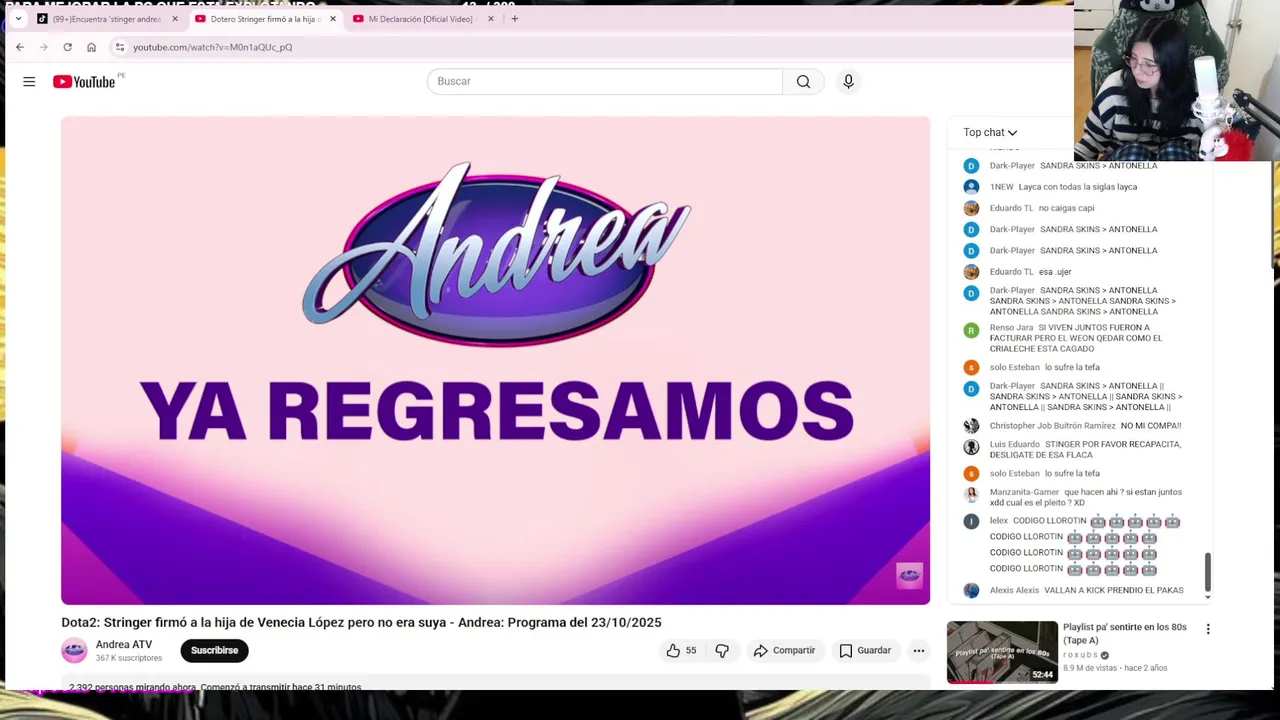Open the tab search dropdown arrow
1280x720 pixels.
(18, 18)
